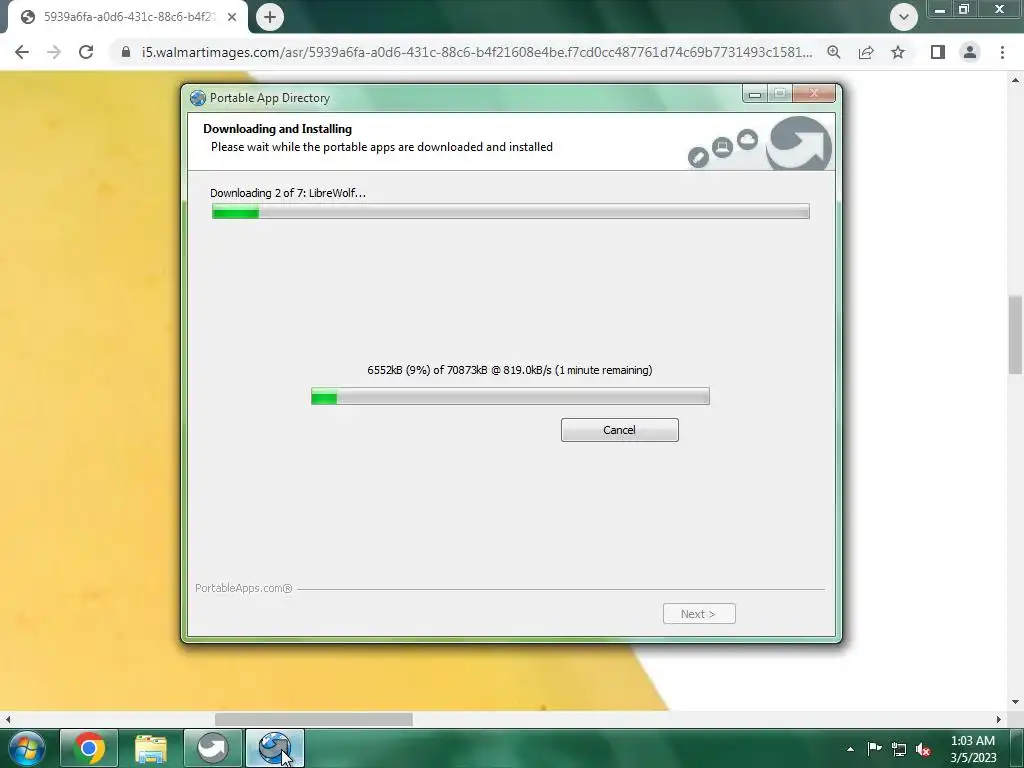This screenshot has height=768, width=1024.
Task: Click the disabled Next button
Action: (x=699, y=614)
